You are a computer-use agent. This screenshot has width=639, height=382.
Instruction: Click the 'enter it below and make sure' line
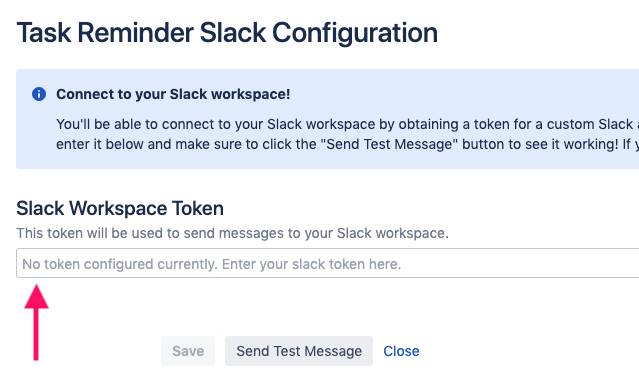[x=348, y=144]
